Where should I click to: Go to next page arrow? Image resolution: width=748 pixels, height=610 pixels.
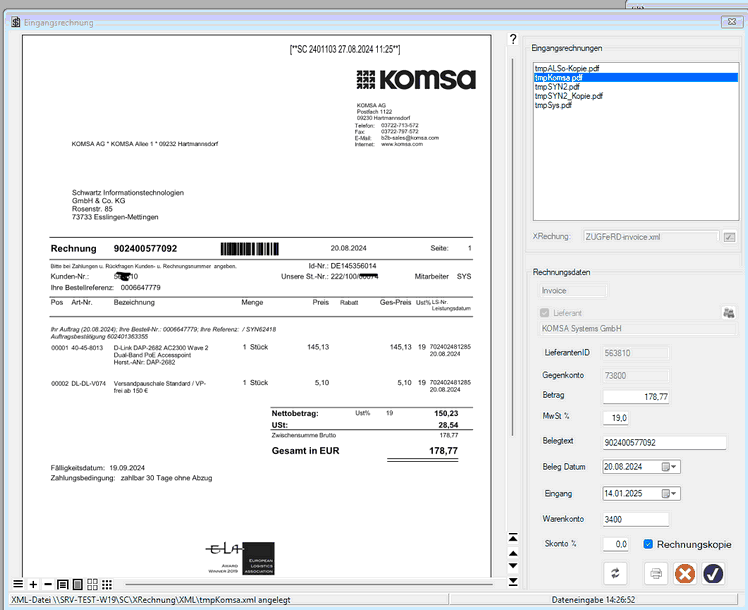point(513,566)
